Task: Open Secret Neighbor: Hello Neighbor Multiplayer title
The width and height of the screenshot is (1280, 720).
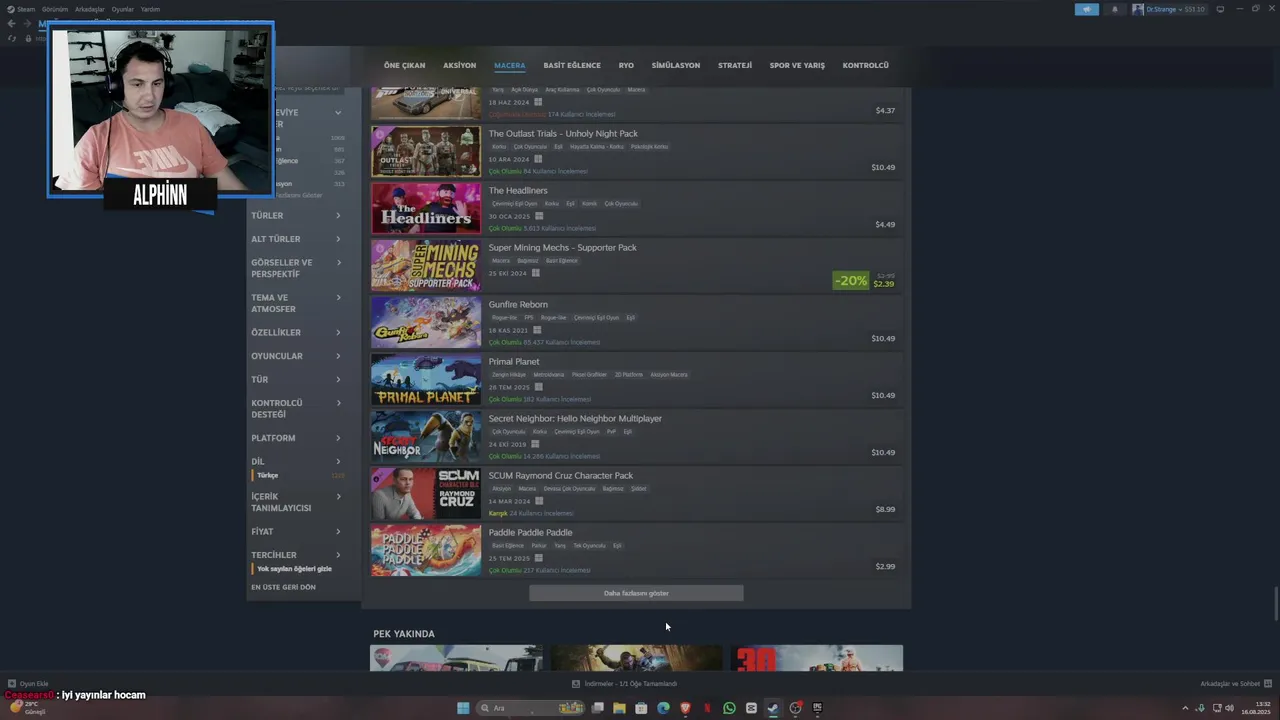Action: click(x=575, y=418)
